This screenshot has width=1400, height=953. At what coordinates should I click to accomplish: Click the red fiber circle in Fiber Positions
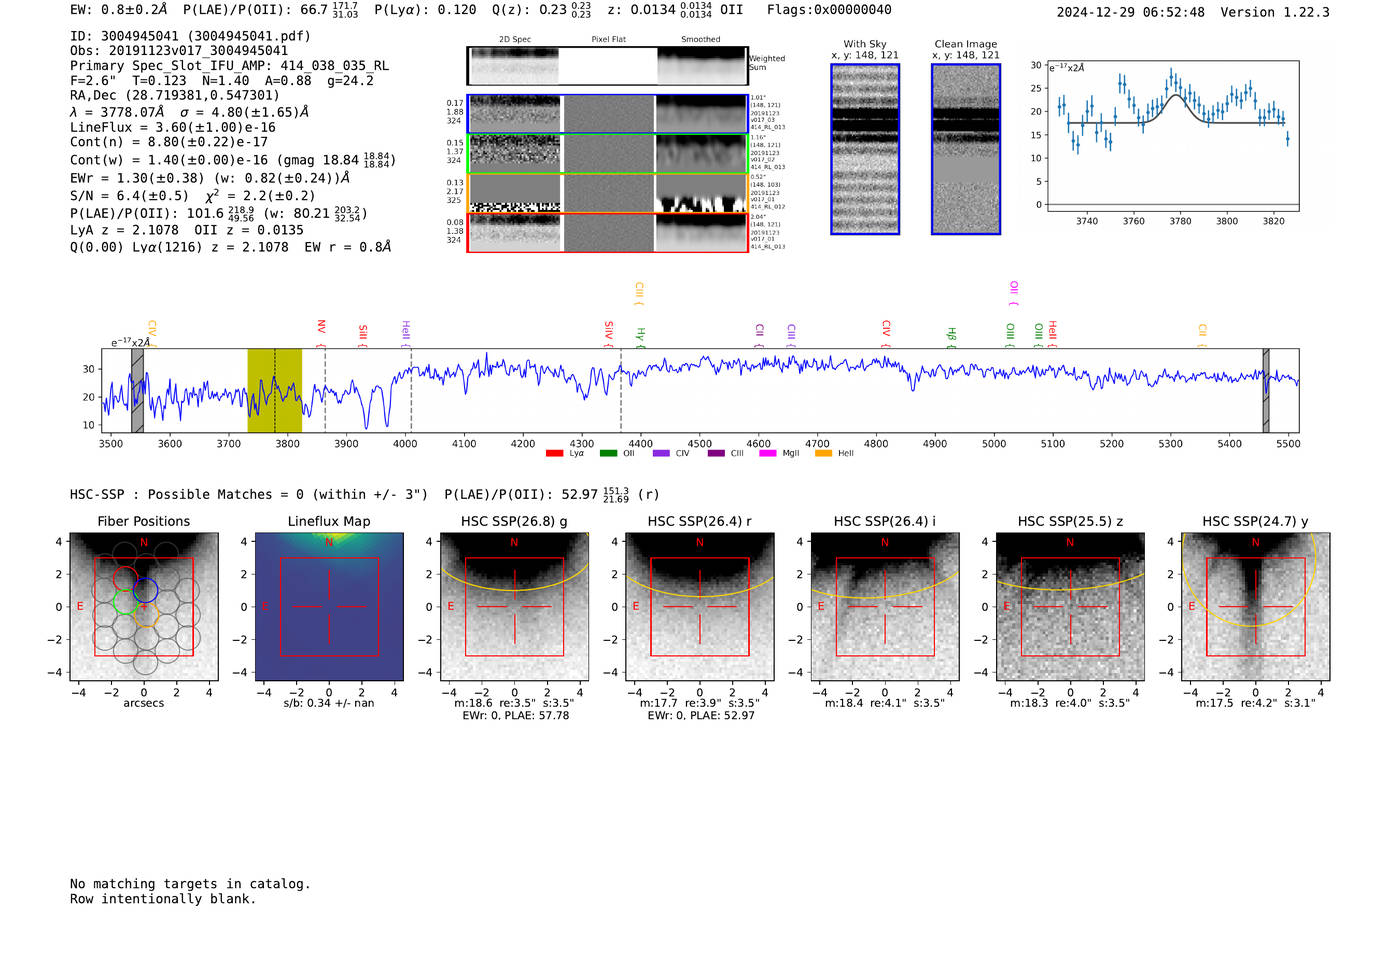coord(125,578)
